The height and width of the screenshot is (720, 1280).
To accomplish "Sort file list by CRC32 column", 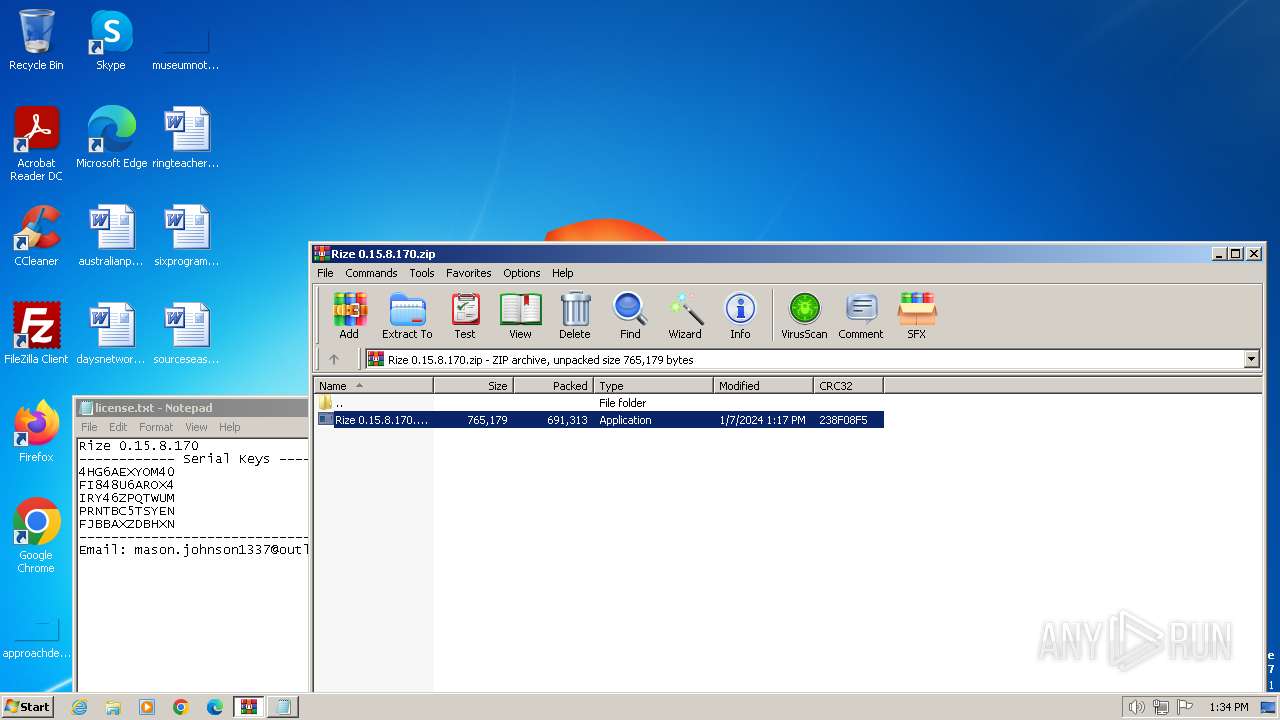I will coord(848,385).
